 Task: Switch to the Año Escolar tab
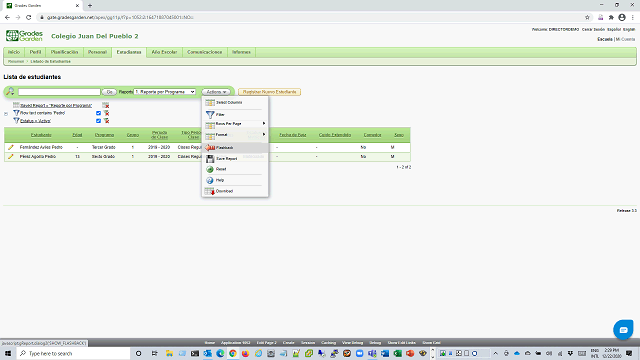164,52
